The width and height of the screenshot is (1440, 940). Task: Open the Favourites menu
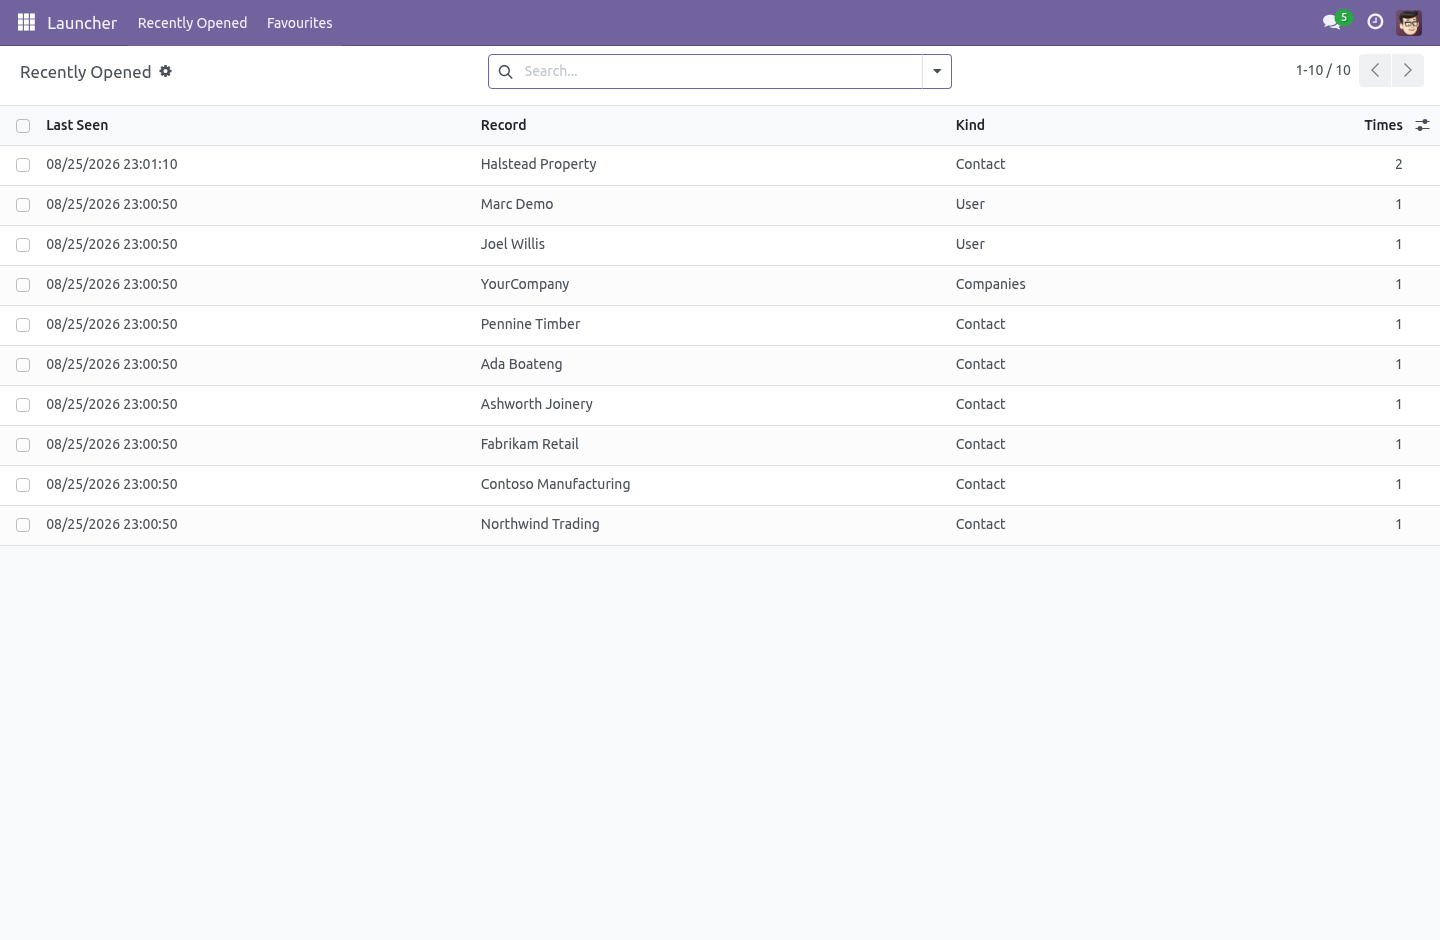coord(299,23)
